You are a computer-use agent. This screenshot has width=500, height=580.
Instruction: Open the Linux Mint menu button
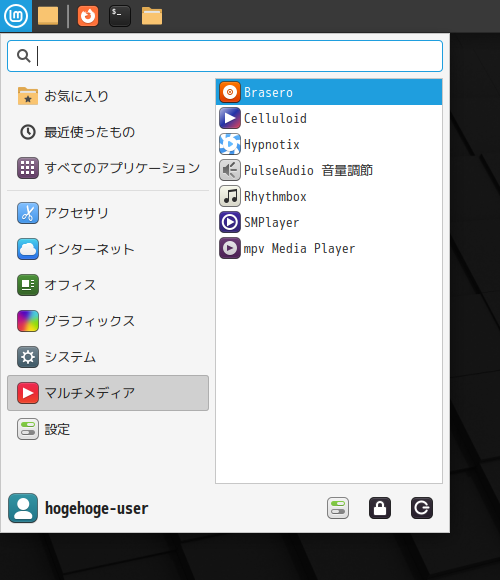16,16
